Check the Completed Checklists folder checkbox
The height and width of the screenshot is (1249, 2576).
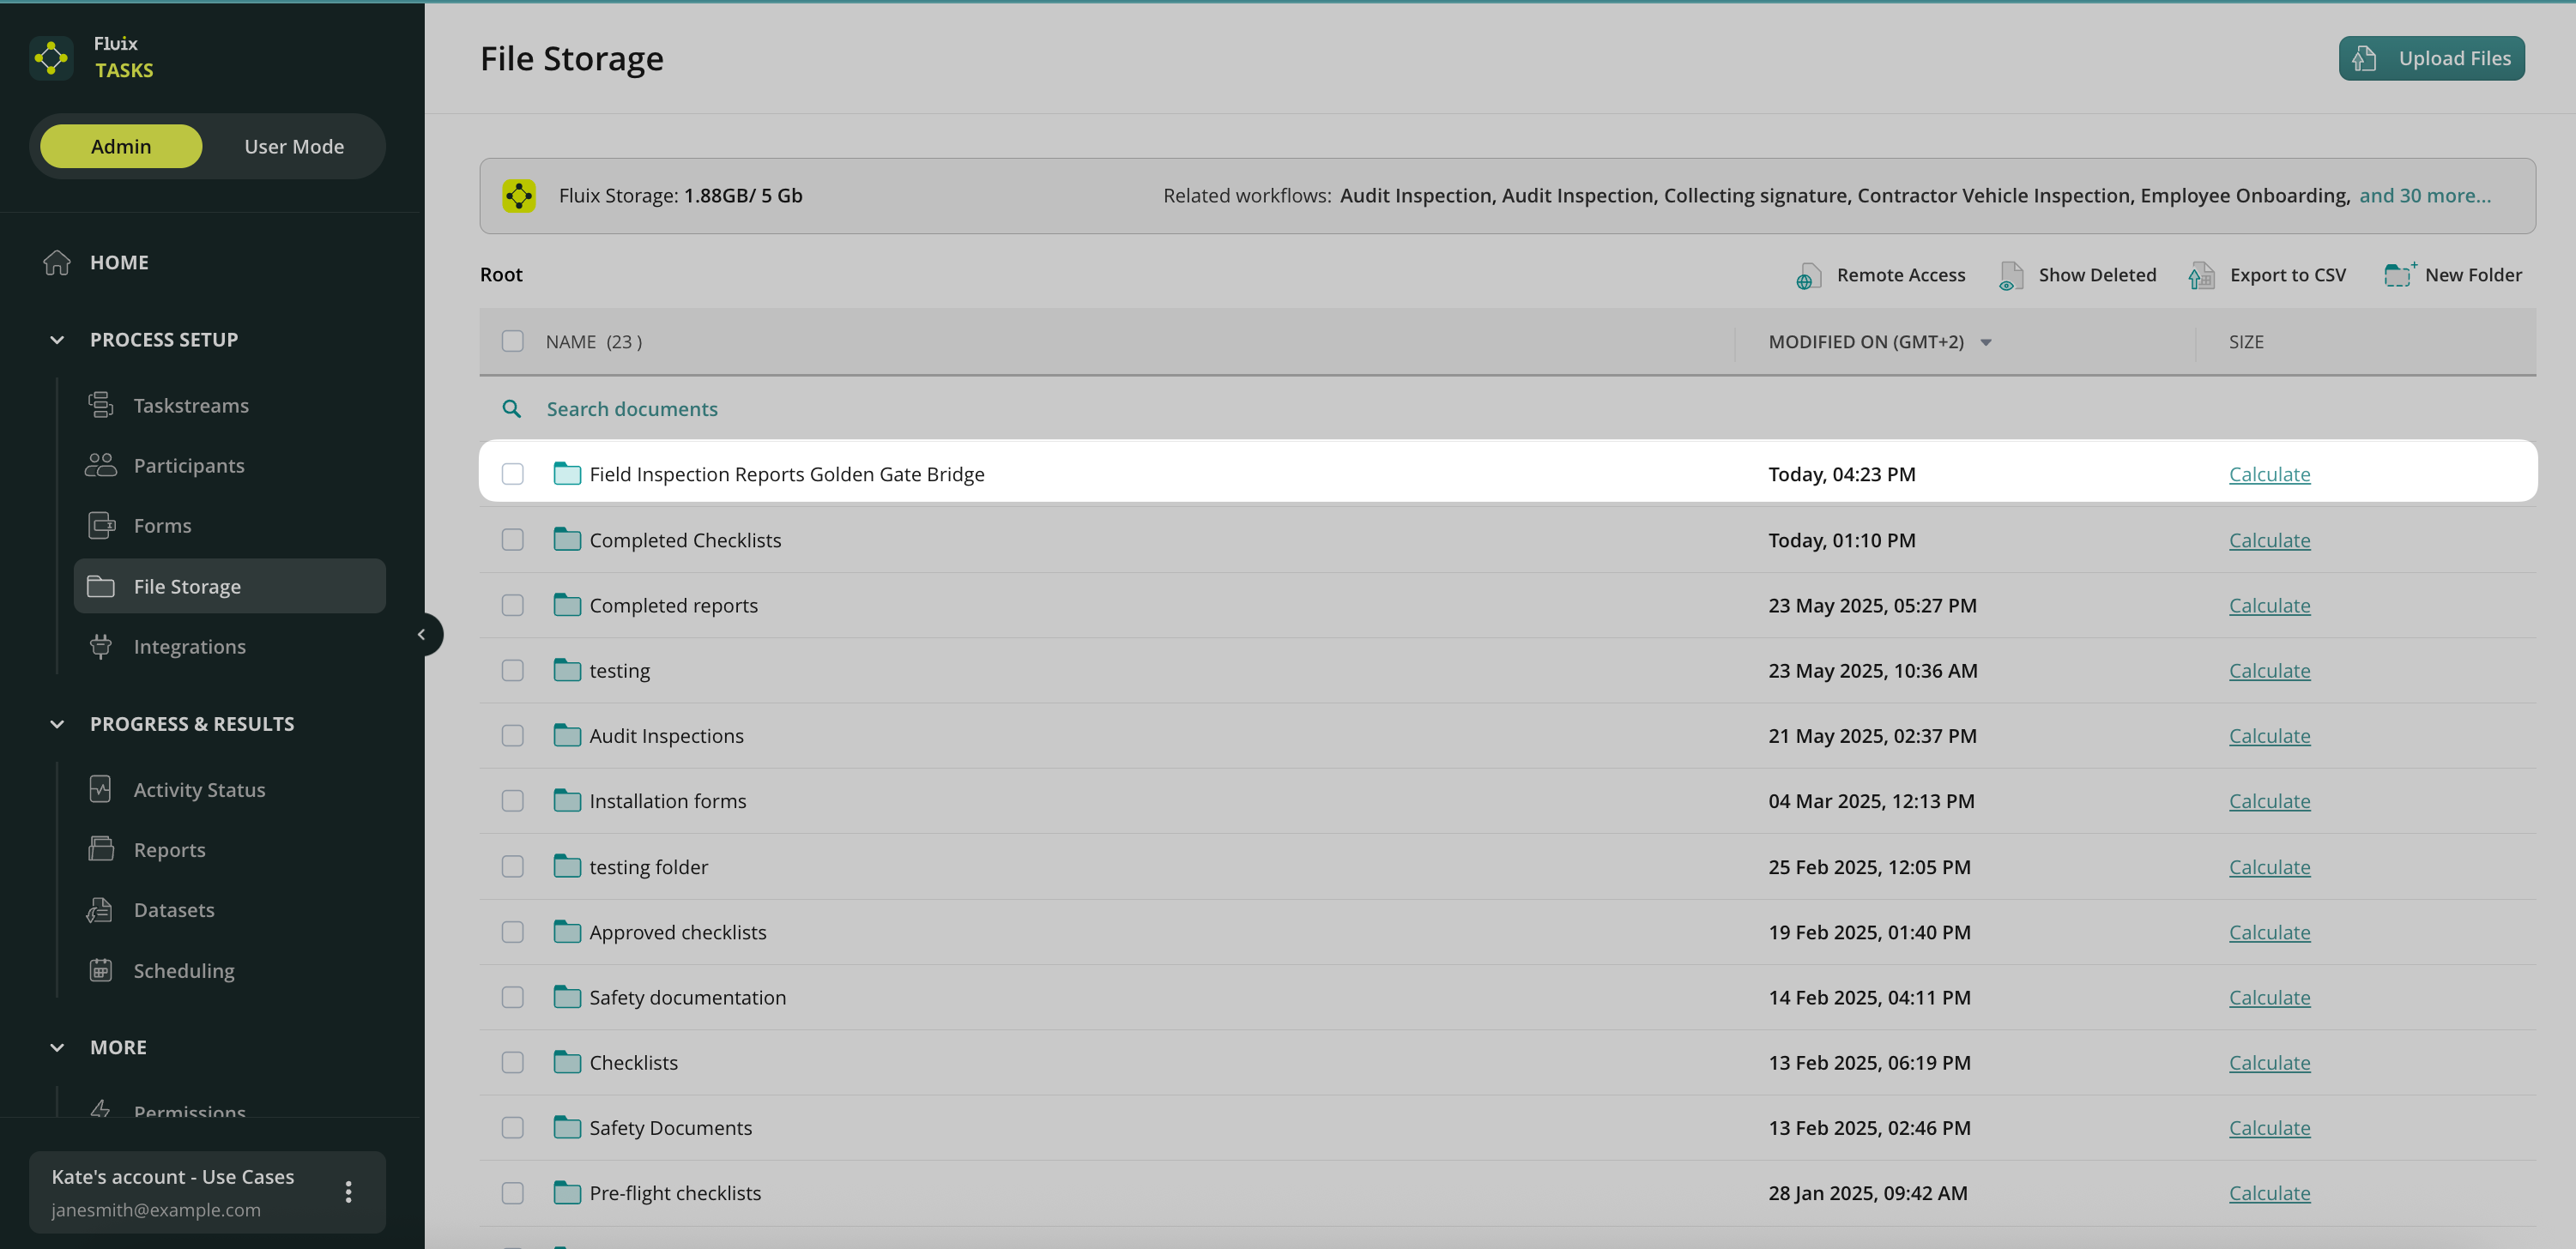(512, 540)
